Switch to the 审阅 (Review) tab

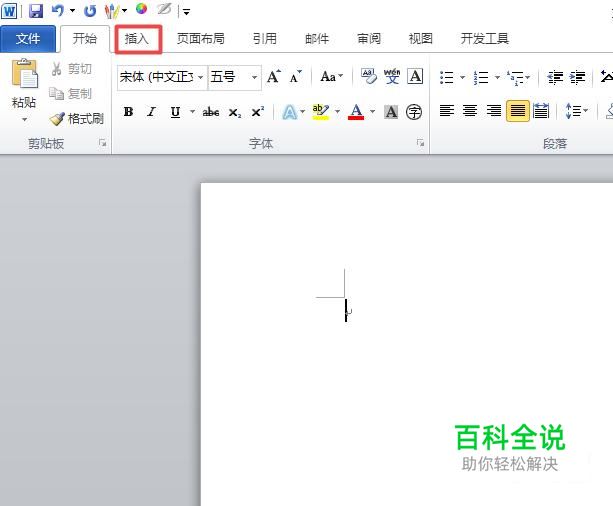coord(369,38)
